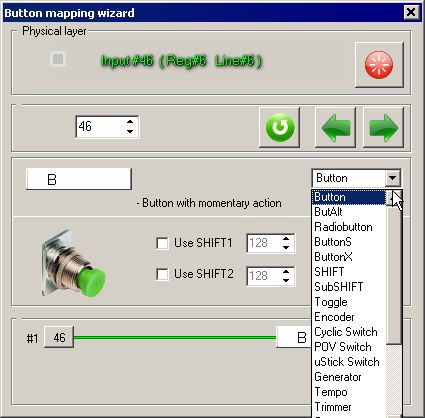425x418 pixels.
Task: Click the large B logical button field
Action: [x=79, y=179]
